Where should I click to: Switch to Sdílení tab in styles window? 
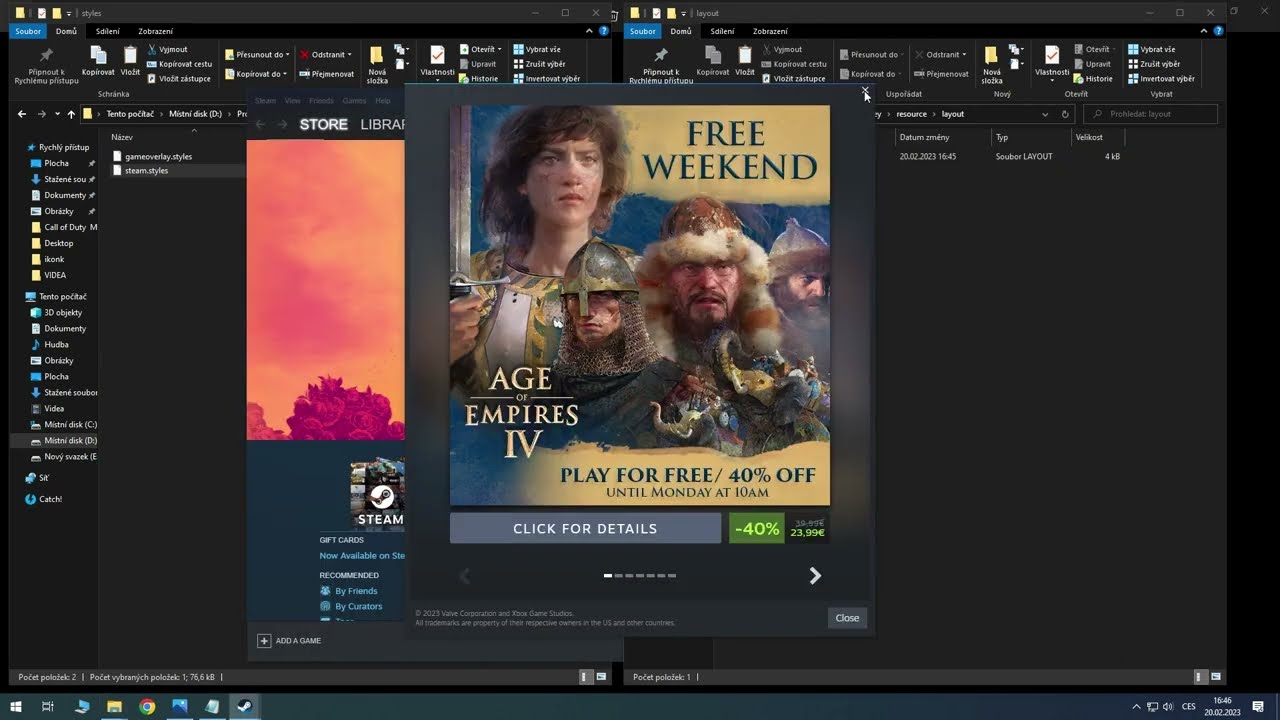click(107, 31)
